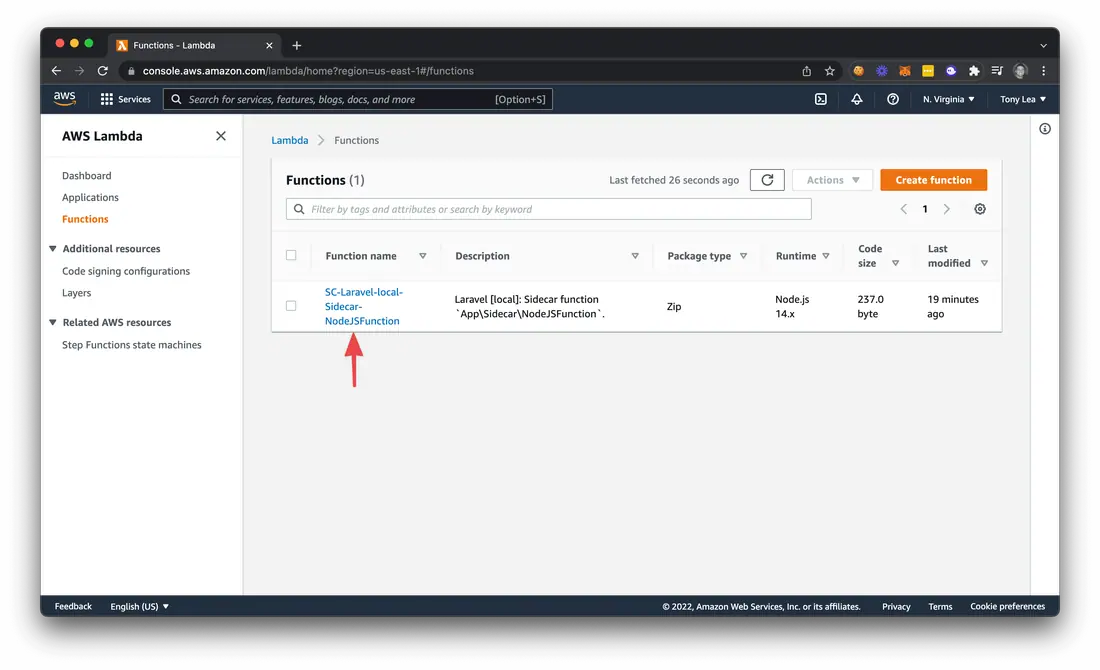The image size is (1100, 670).
Task: Click the share page icon in address bar
Action: coord(807,71)
